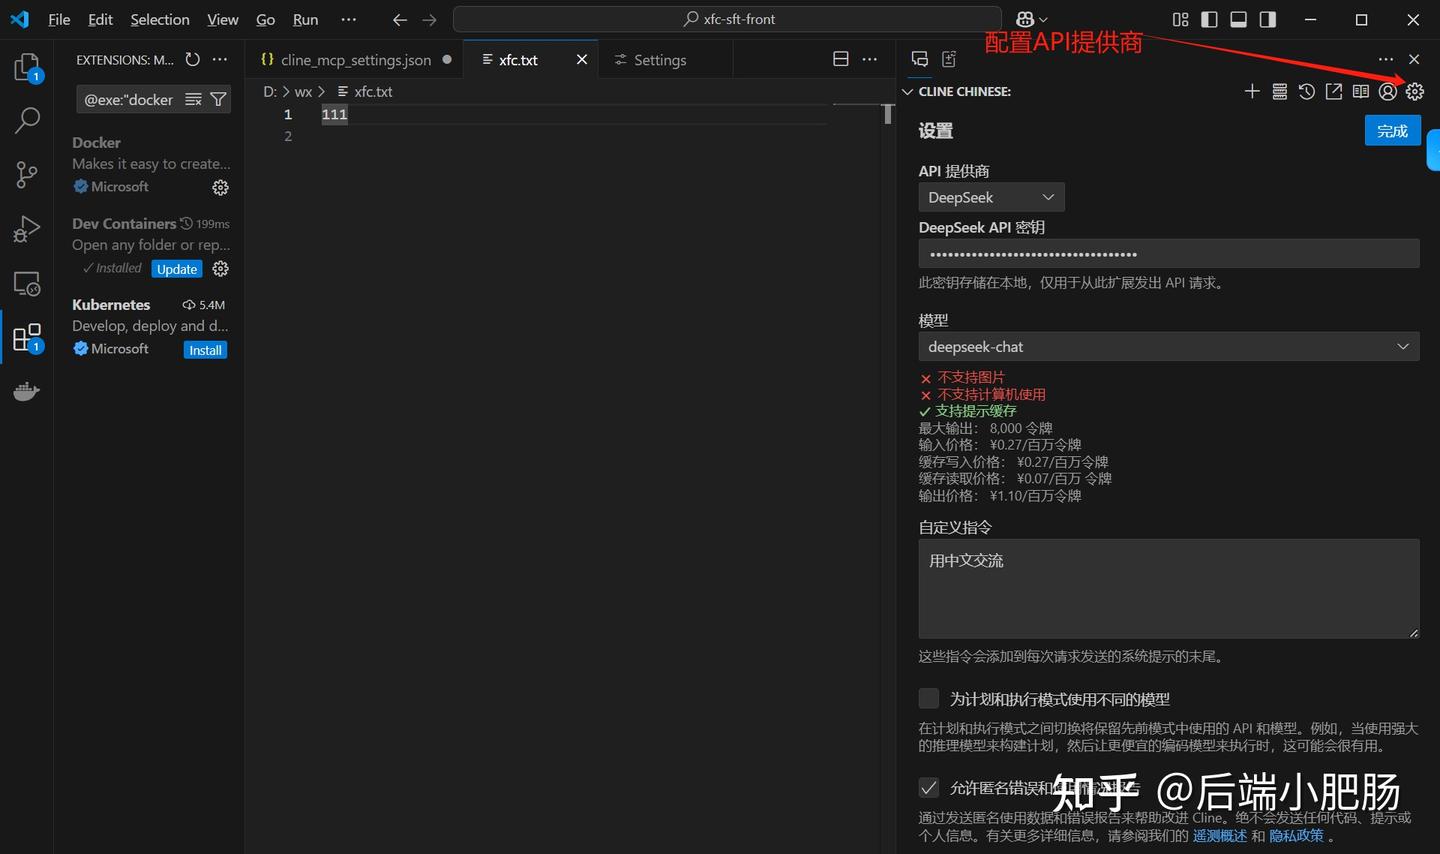Screen dimensions: 1440x854
Task: Open the 隐私政策 link
Action: (x=1297, y=835)
